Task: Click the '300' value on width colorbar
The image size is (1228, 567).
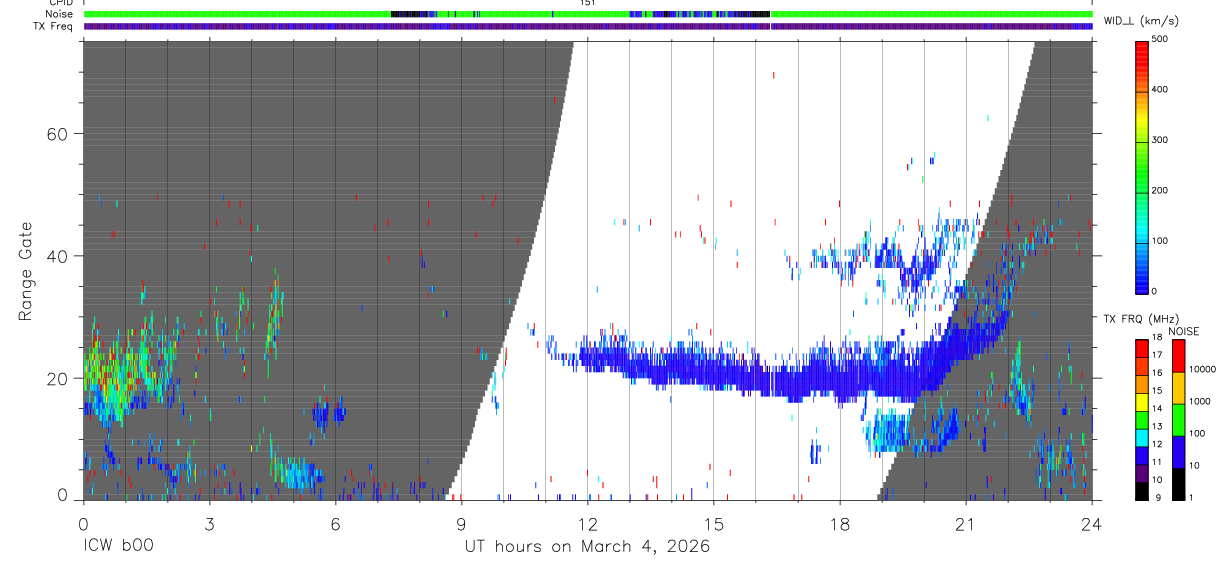Action: point(1162,140)
